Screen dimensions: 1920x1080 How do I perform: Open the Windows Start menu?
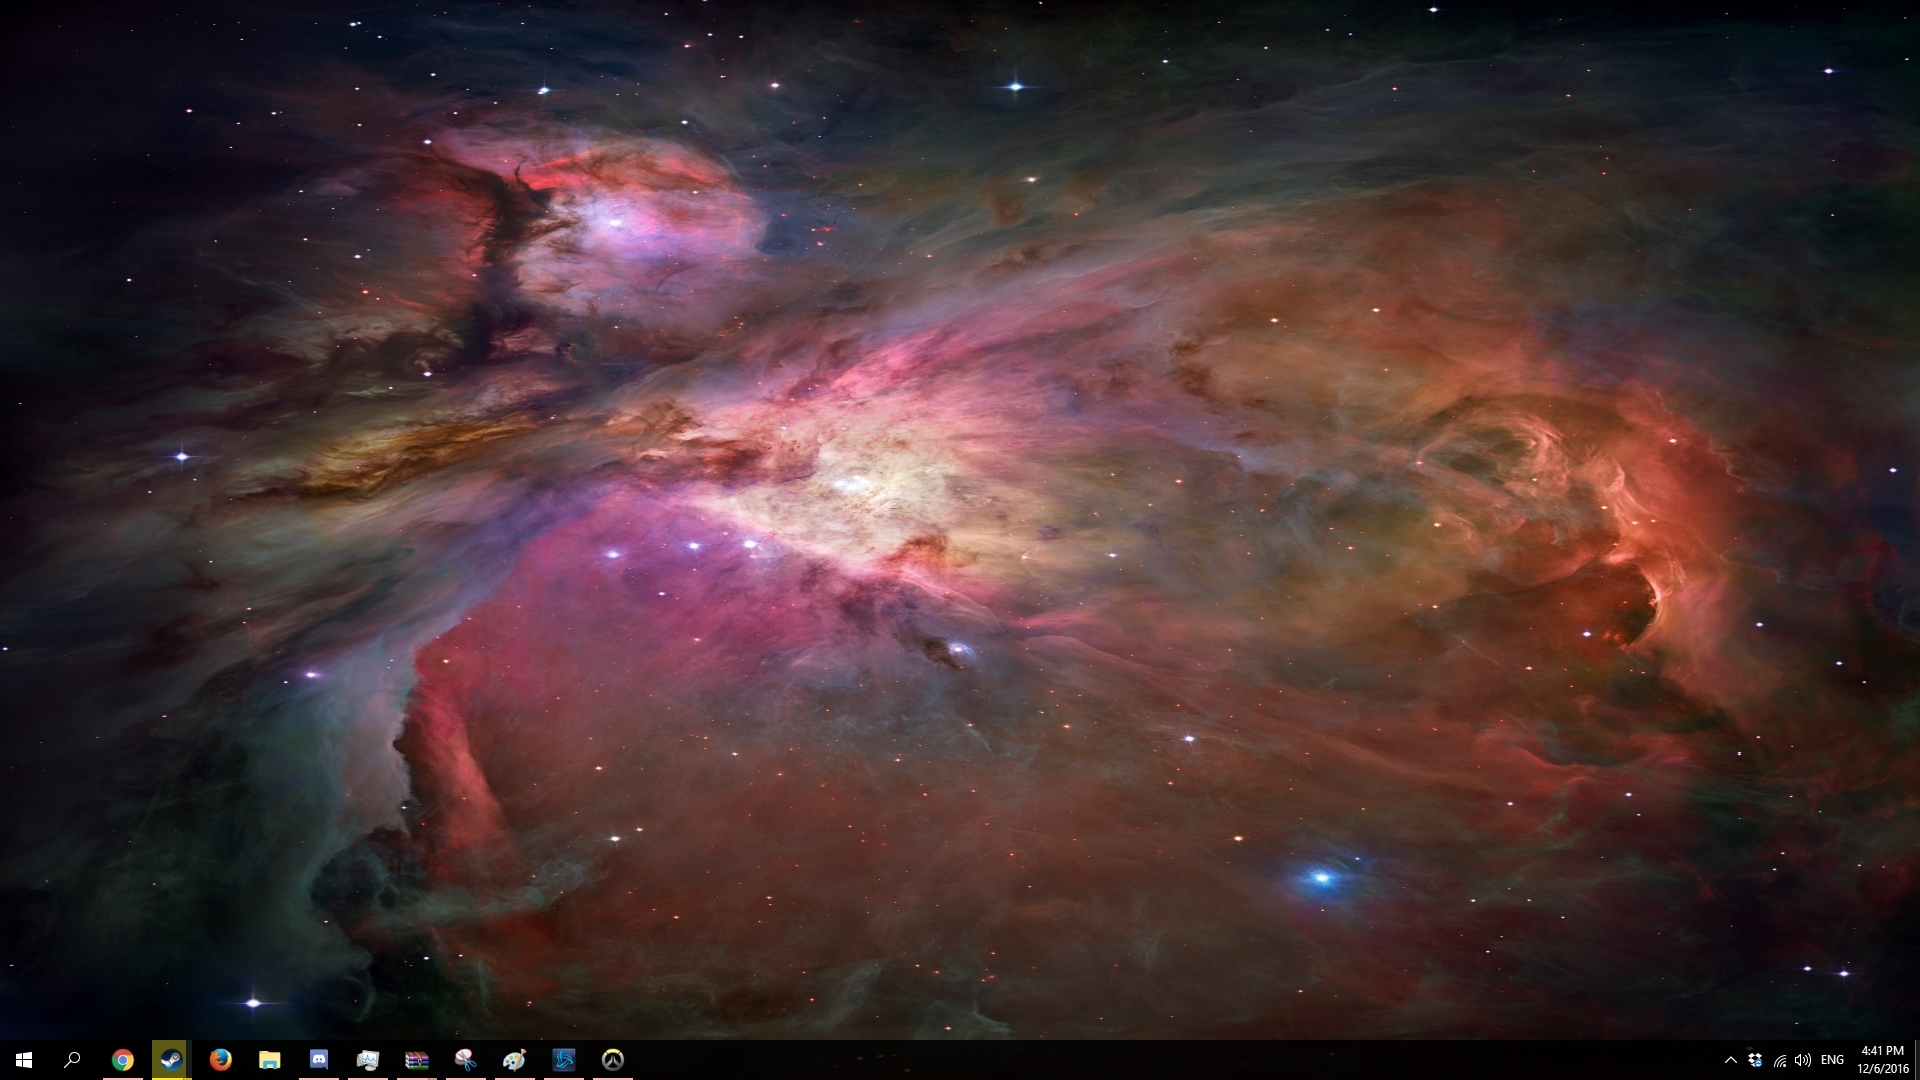pos(24,1060)
